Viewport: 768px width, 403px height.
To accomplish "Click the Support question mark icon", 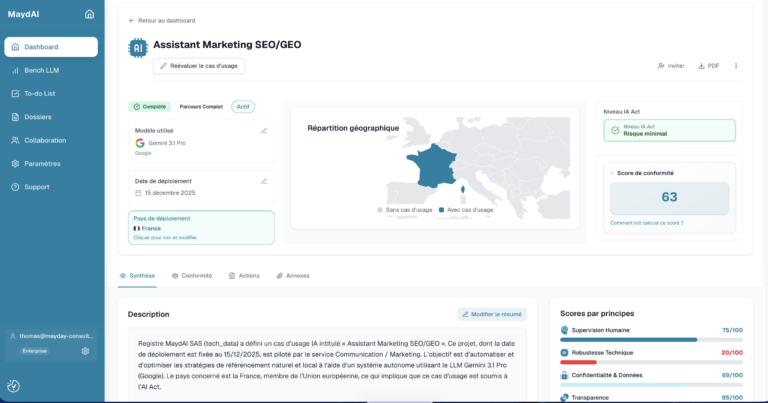I will [x=15, y=187].
